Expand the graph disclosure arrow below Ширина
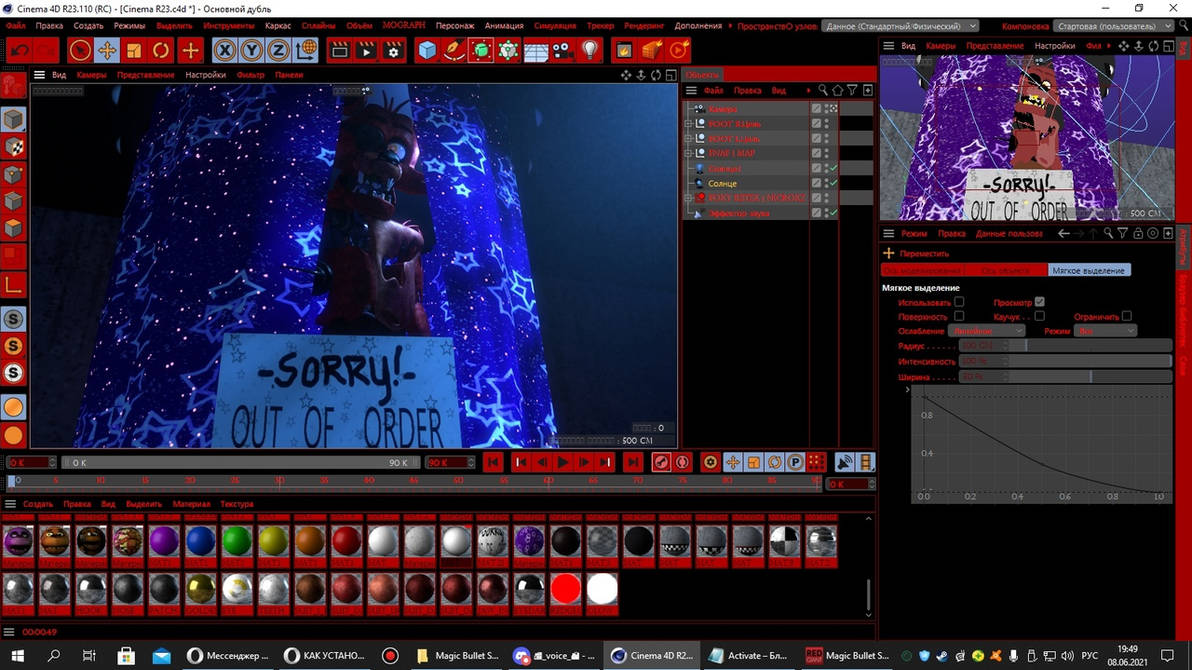 pyautogui.click(x=907, y=389)
